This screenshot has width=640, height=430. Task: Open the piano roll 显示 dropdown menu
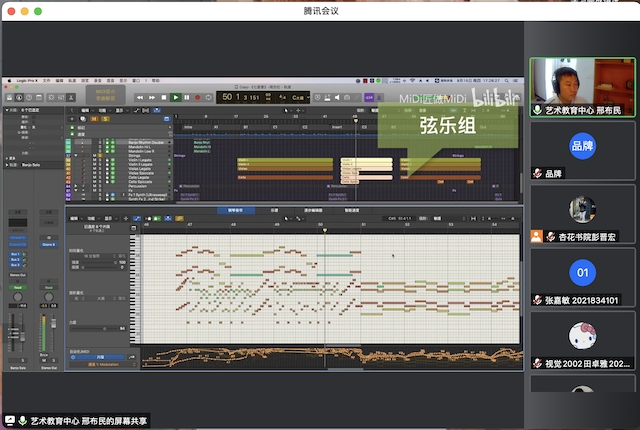(109, 219)
